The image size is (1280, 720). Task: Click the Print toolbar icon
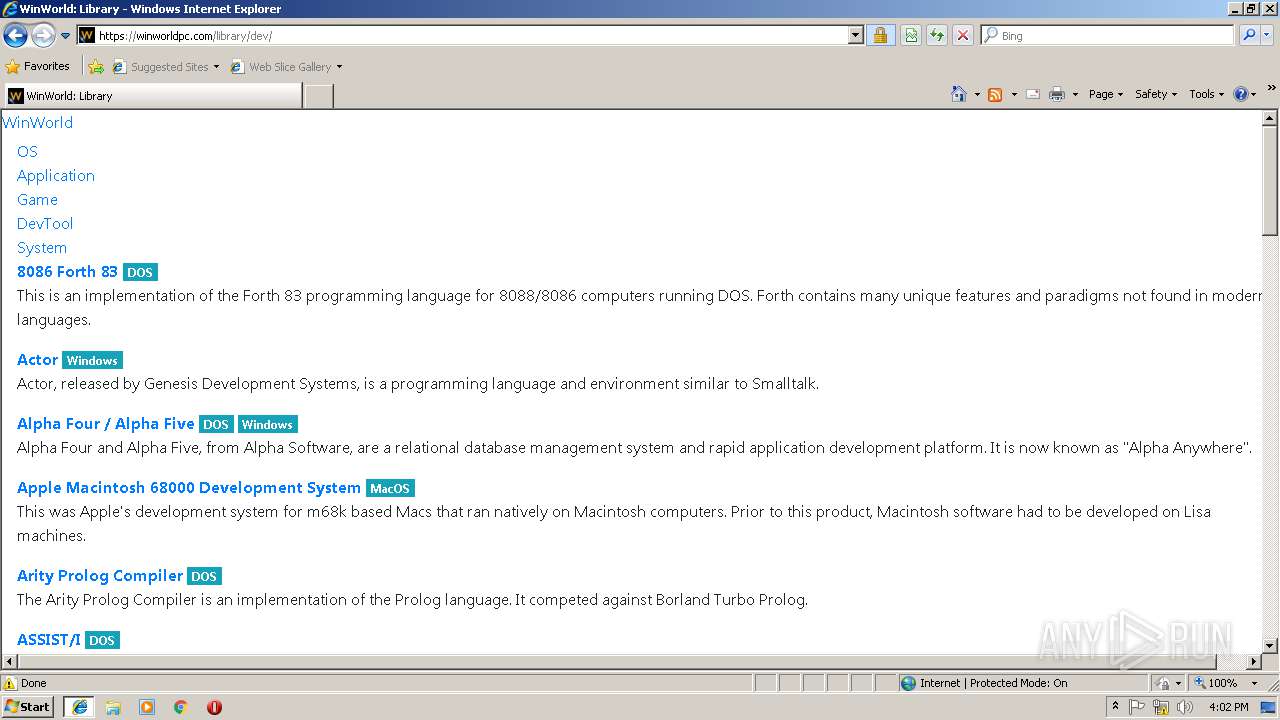1057,94
